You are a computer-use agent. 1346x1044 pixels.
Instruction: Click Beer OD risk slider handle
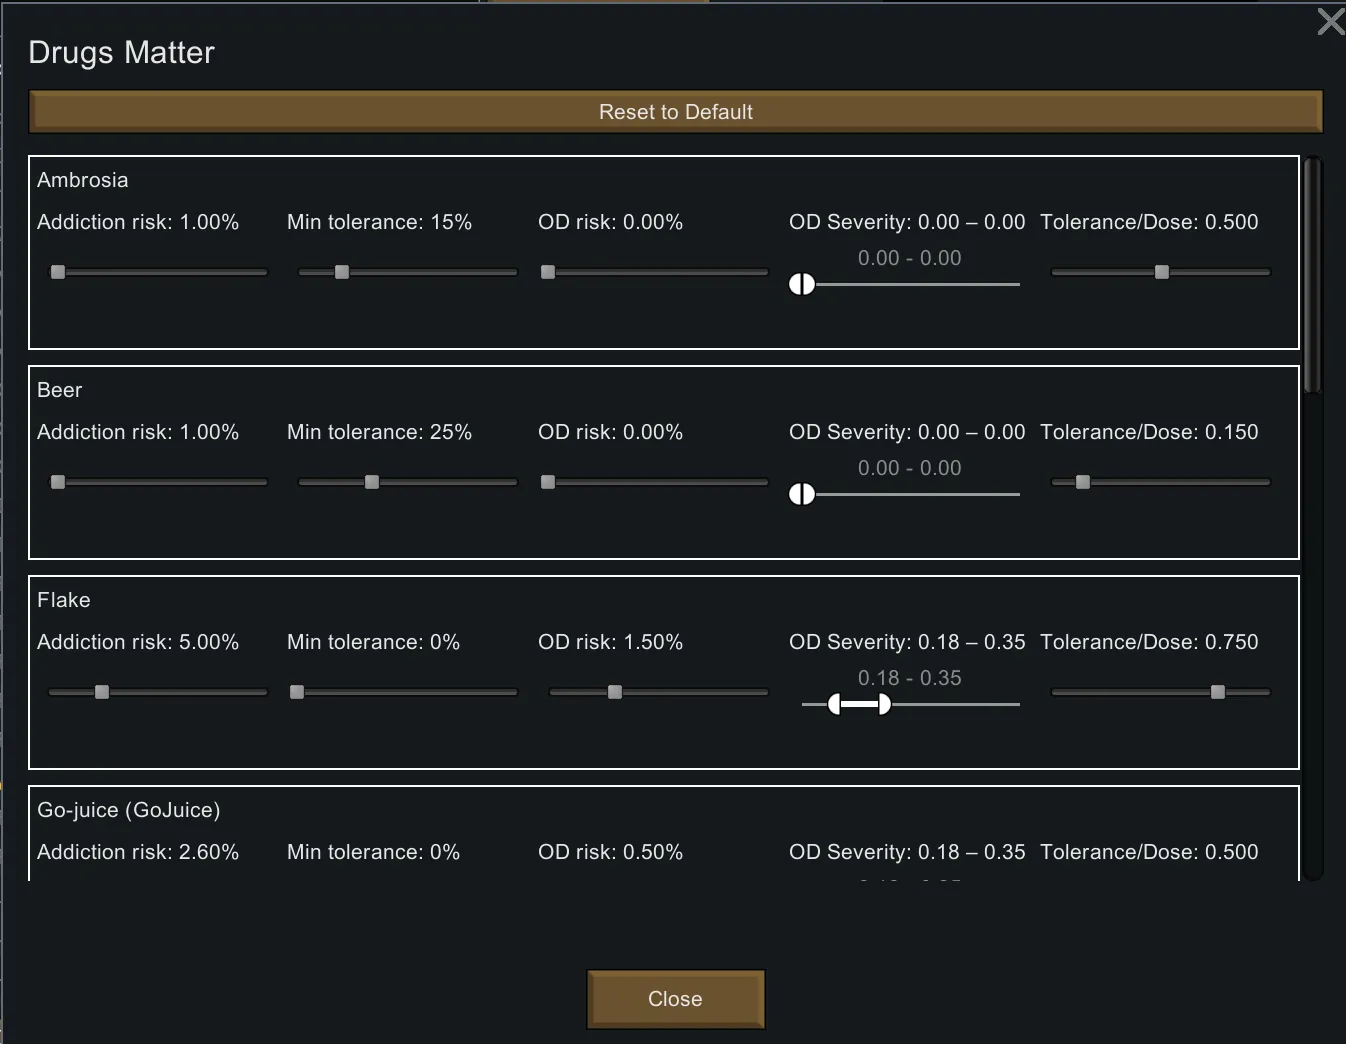(548, 482)
